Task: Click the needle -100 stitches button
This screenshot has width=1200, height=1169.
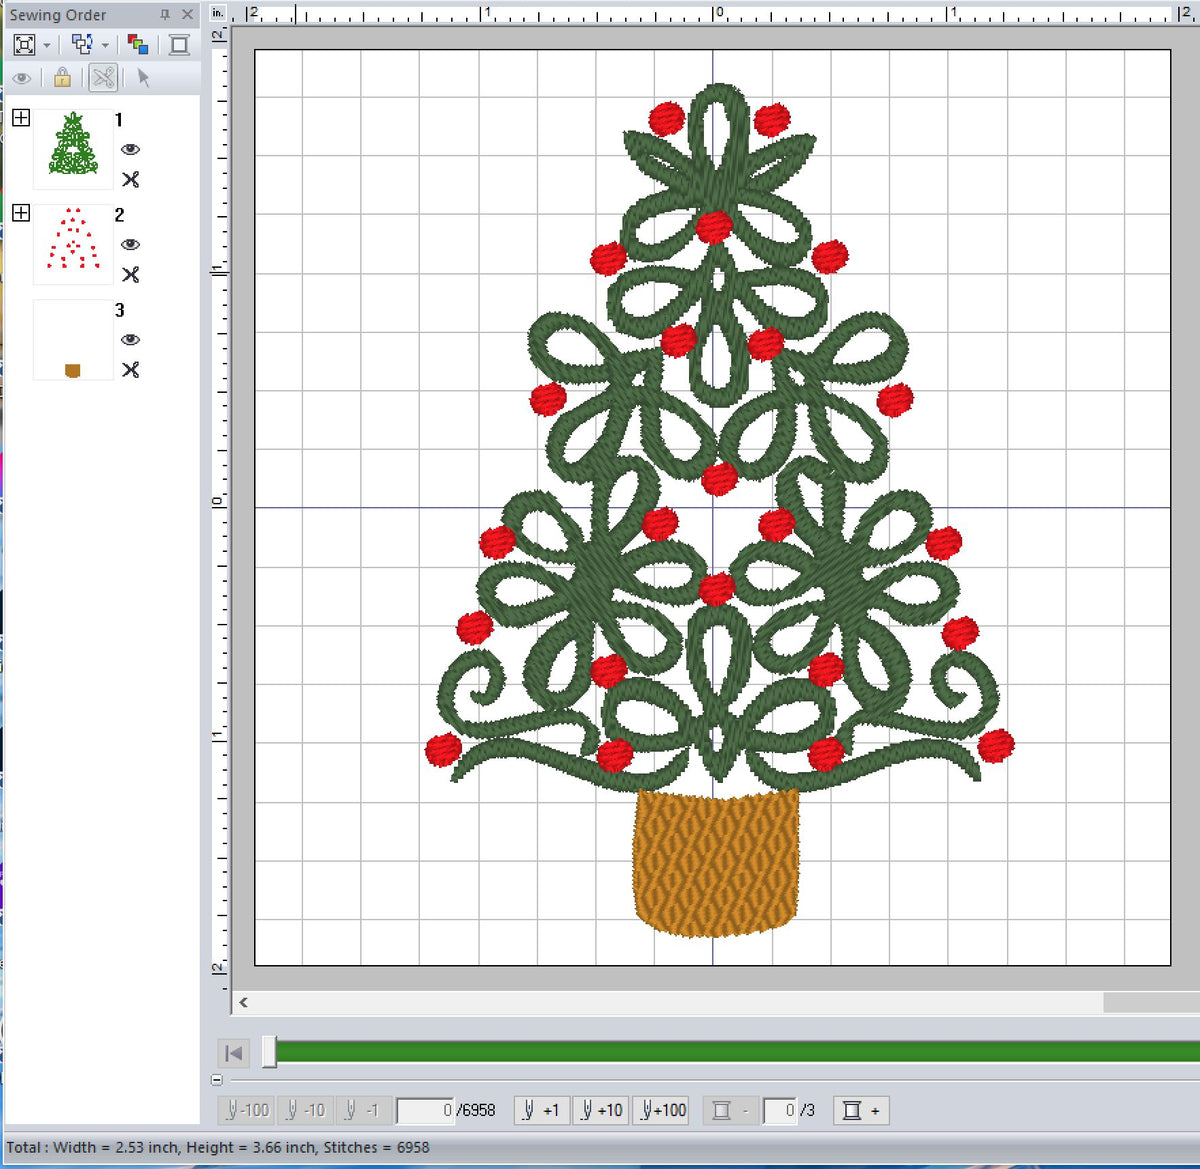Action: pyautogui.click(x=246, y=1110)
